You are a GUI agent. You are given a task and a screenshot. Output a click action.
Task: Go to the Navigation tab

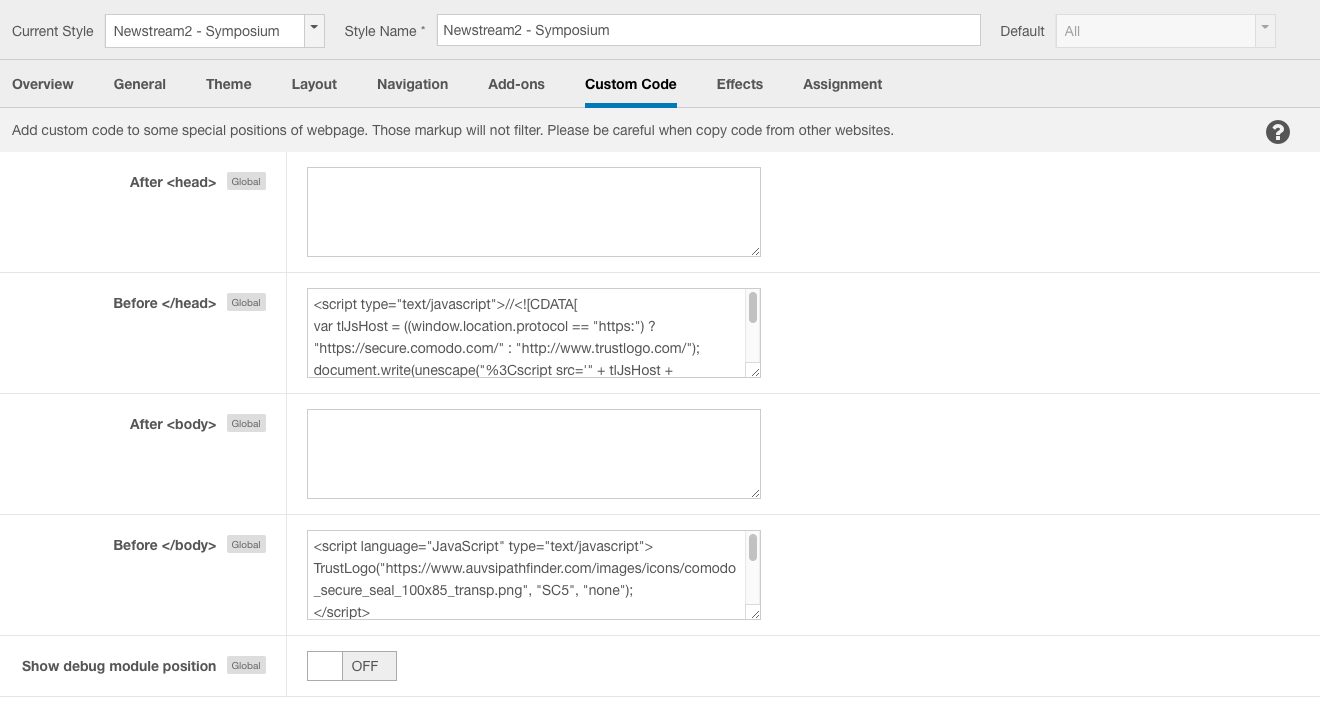[413, 84]
